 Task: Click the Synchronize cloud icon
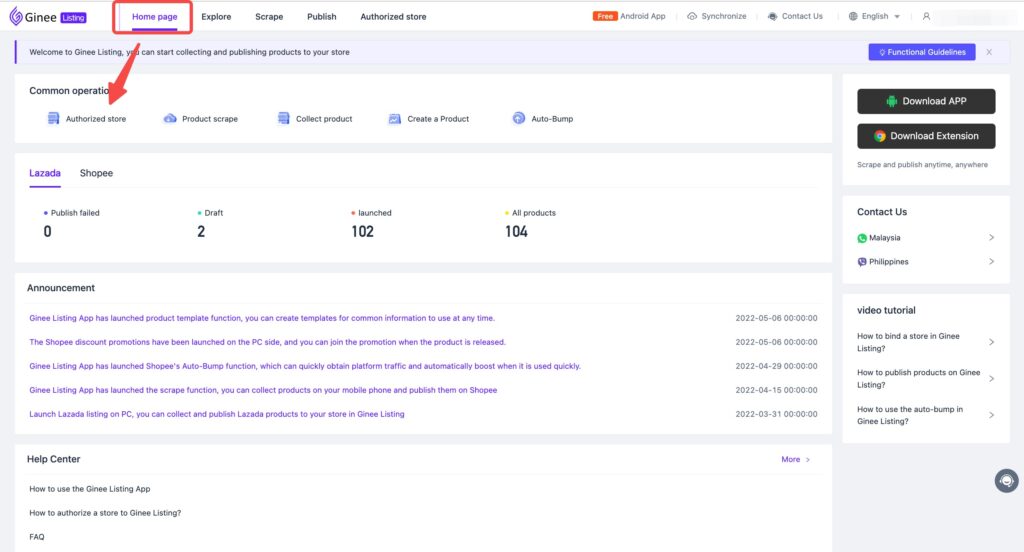coord(692,17)
